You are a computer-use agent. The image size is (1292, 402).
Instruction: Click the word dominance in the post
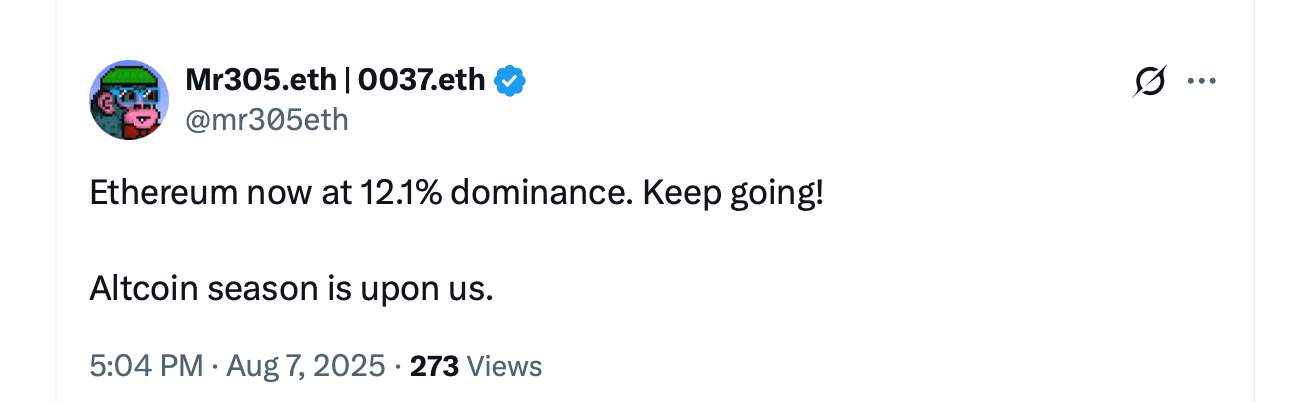pyautogui.click(x=540, y=192)
